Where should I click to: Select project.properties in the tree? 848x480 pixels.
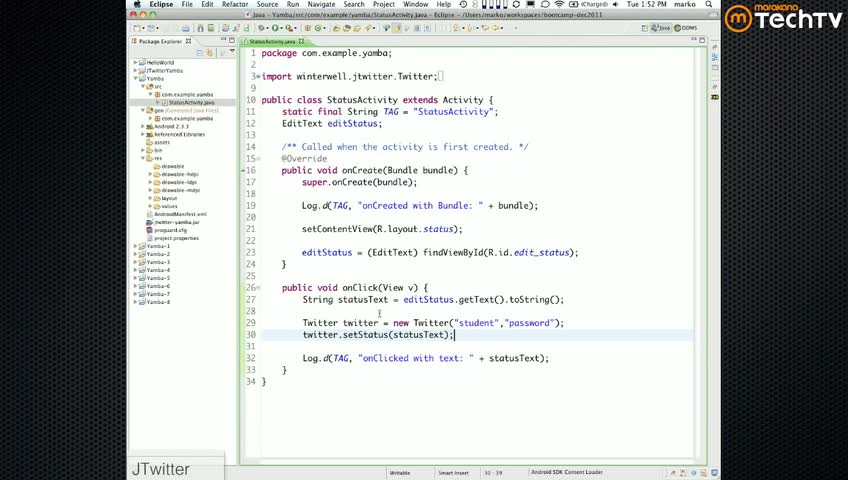click(176, 238)
